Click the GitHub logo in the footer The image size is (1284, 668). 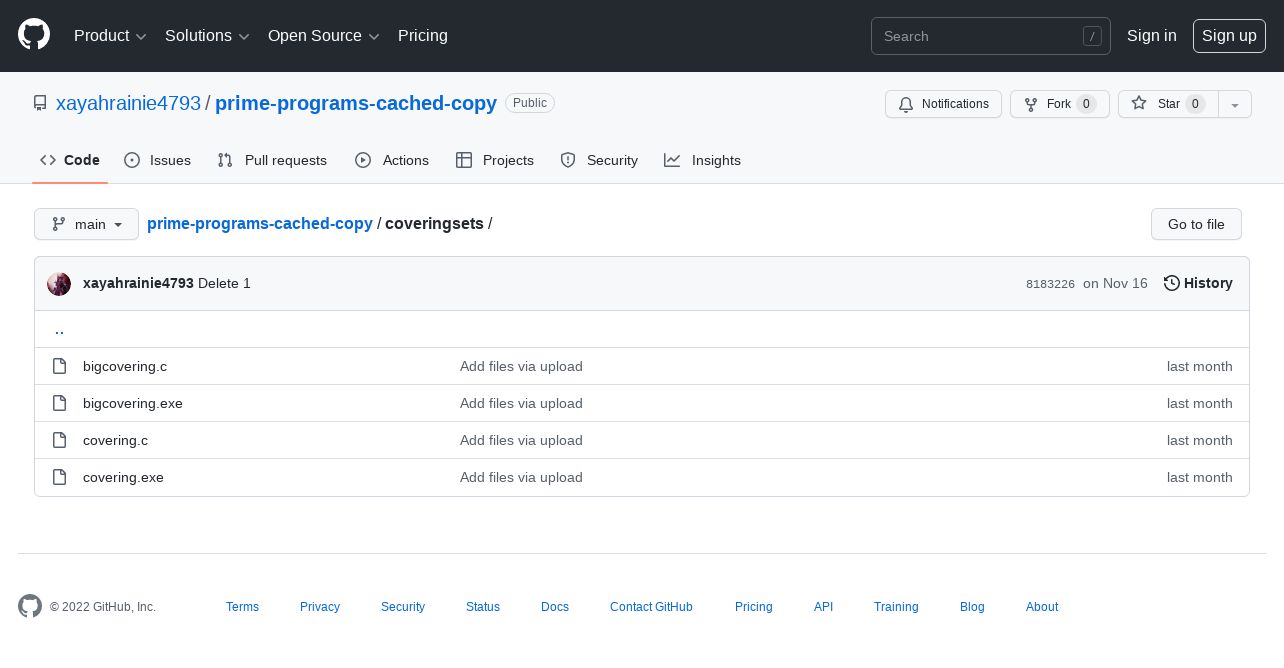click(x=30, y=606)
